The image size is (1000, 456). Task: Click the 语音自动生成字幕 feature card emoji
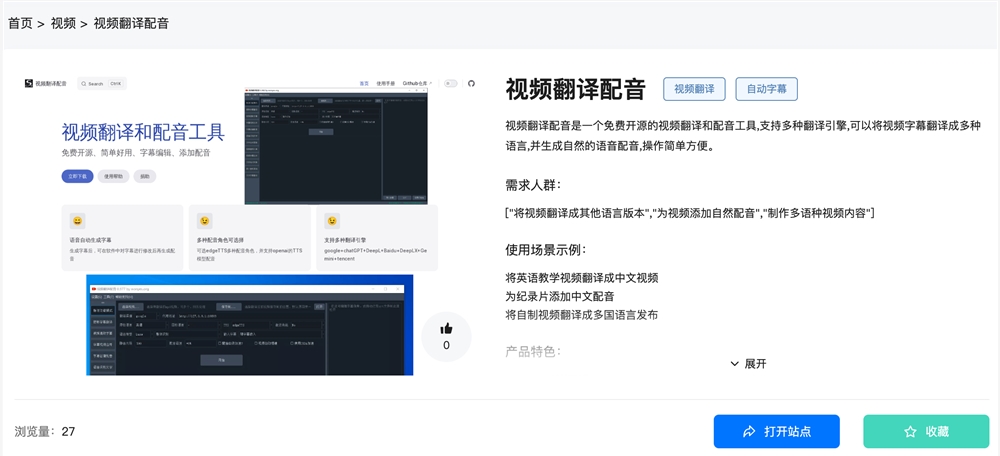point(77,221)
